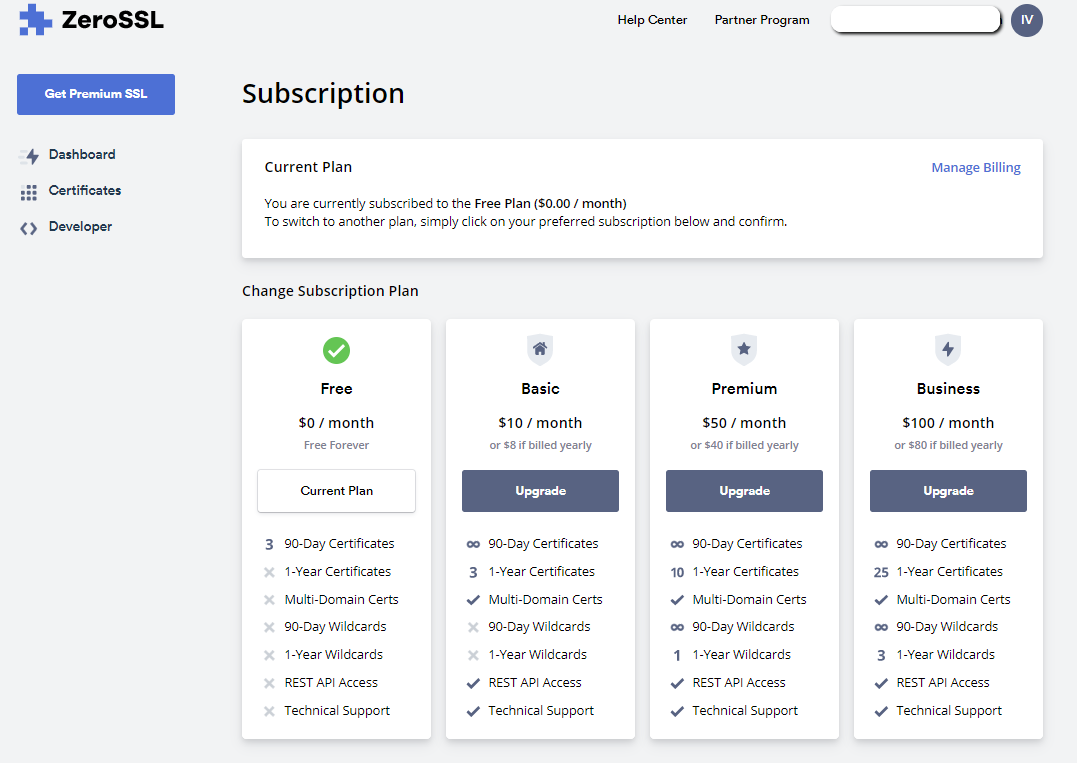Click the '$10 / month' price

[541, 423]
